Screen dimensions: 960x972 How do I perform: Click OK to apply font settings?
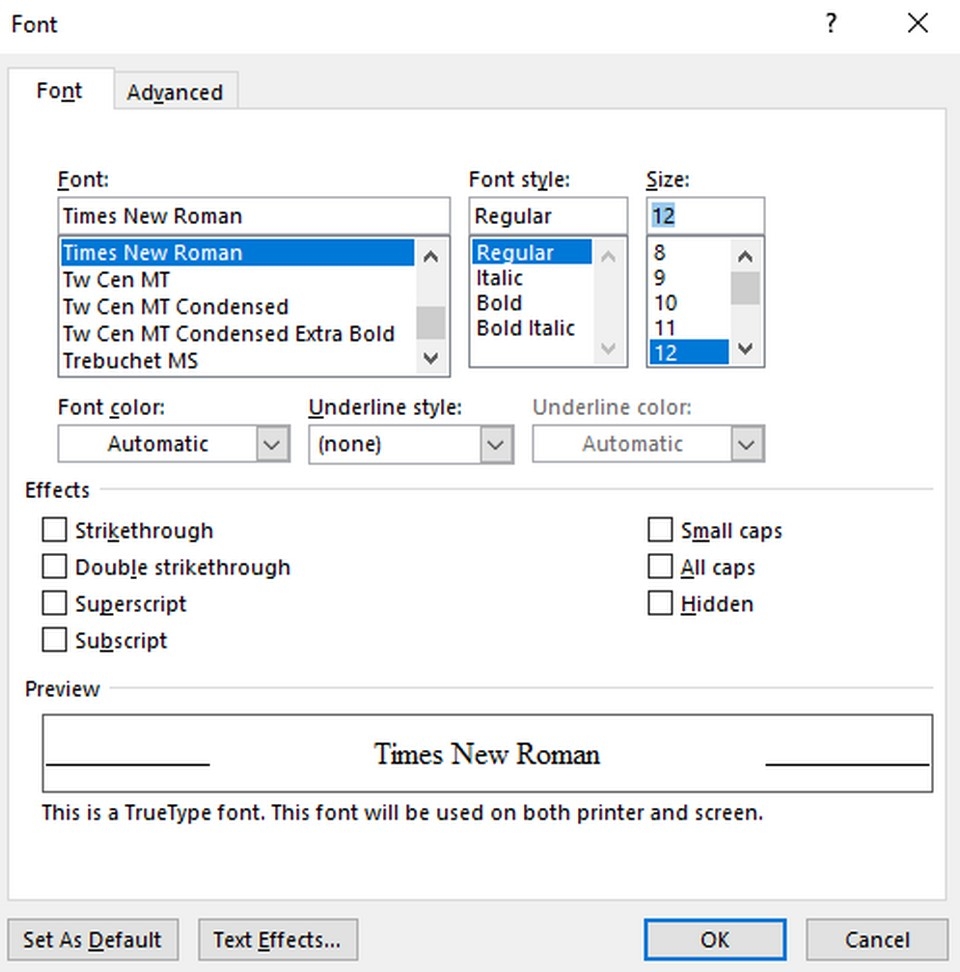(x=714, y=940)
